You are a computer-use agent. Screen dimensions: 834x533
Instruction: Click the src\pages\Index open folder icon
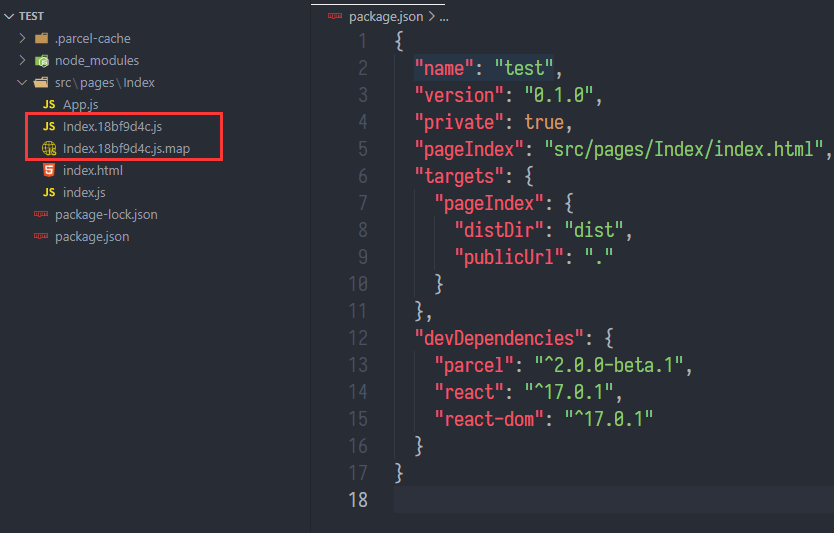tap(41, 82)
